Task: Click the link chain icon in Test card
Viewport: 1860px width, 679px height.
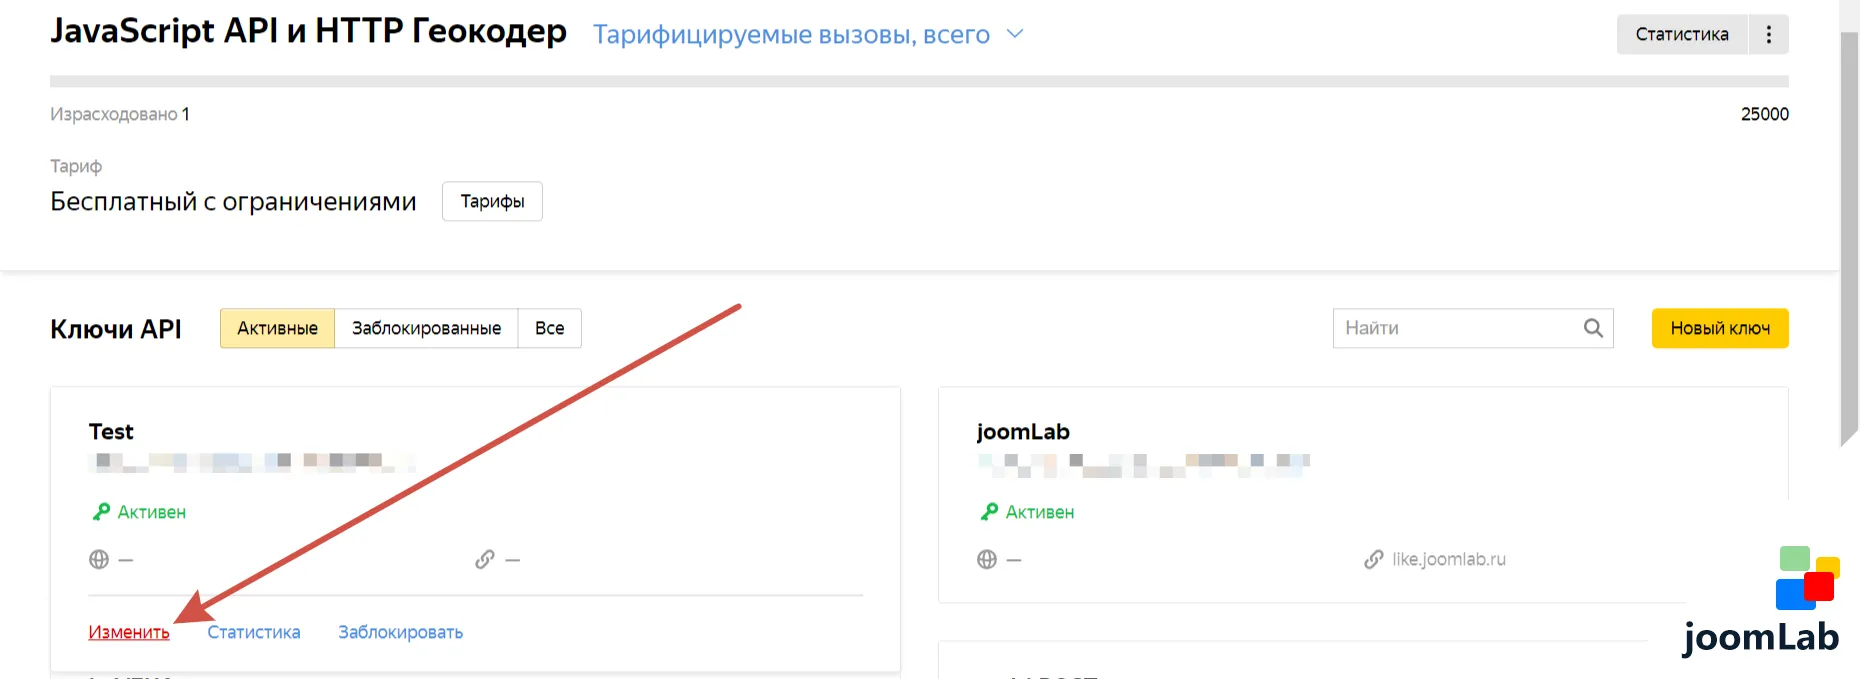Action: (x=485, y=559)
